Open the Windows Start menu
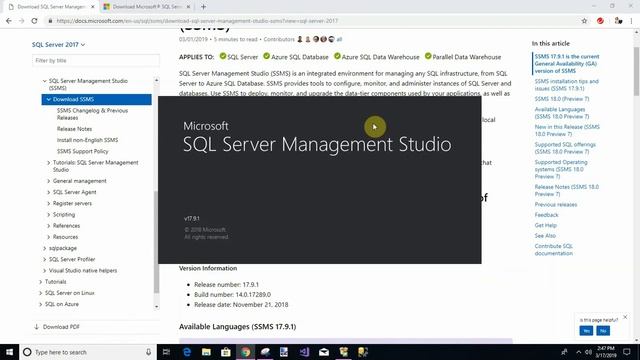Screen dimensions: 640x360 coord(9,352)
